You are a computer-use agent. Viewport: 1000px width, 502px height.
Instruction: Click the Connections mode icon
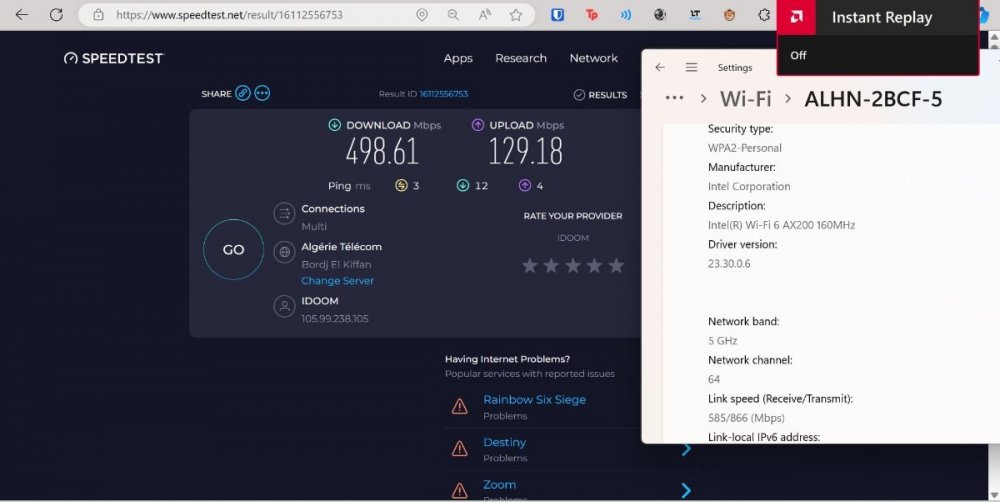tap(284, 214)
